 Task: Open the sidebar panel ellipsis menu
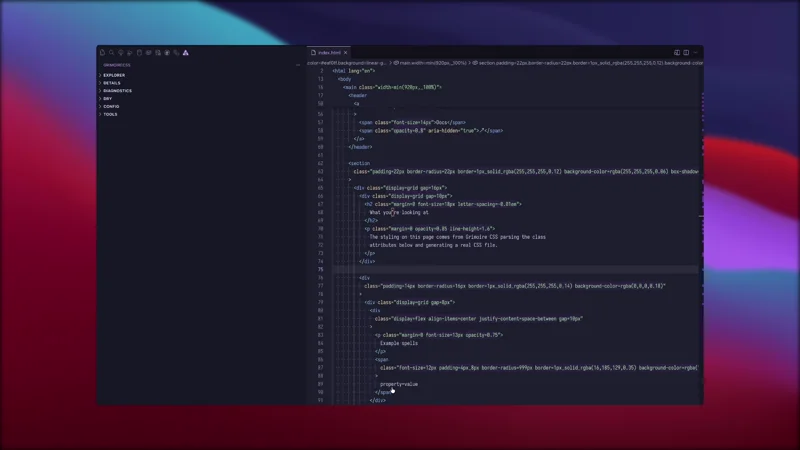298,65
